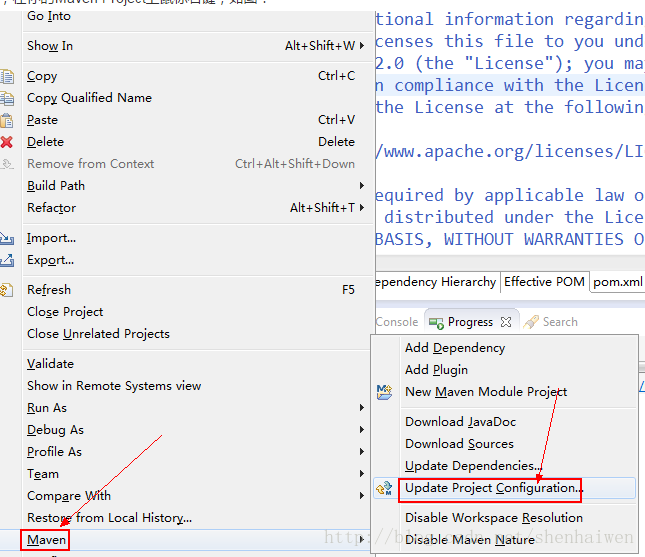645x557 pixels.
Task: Click the Import icon
Action: click(x=7, y=238)
